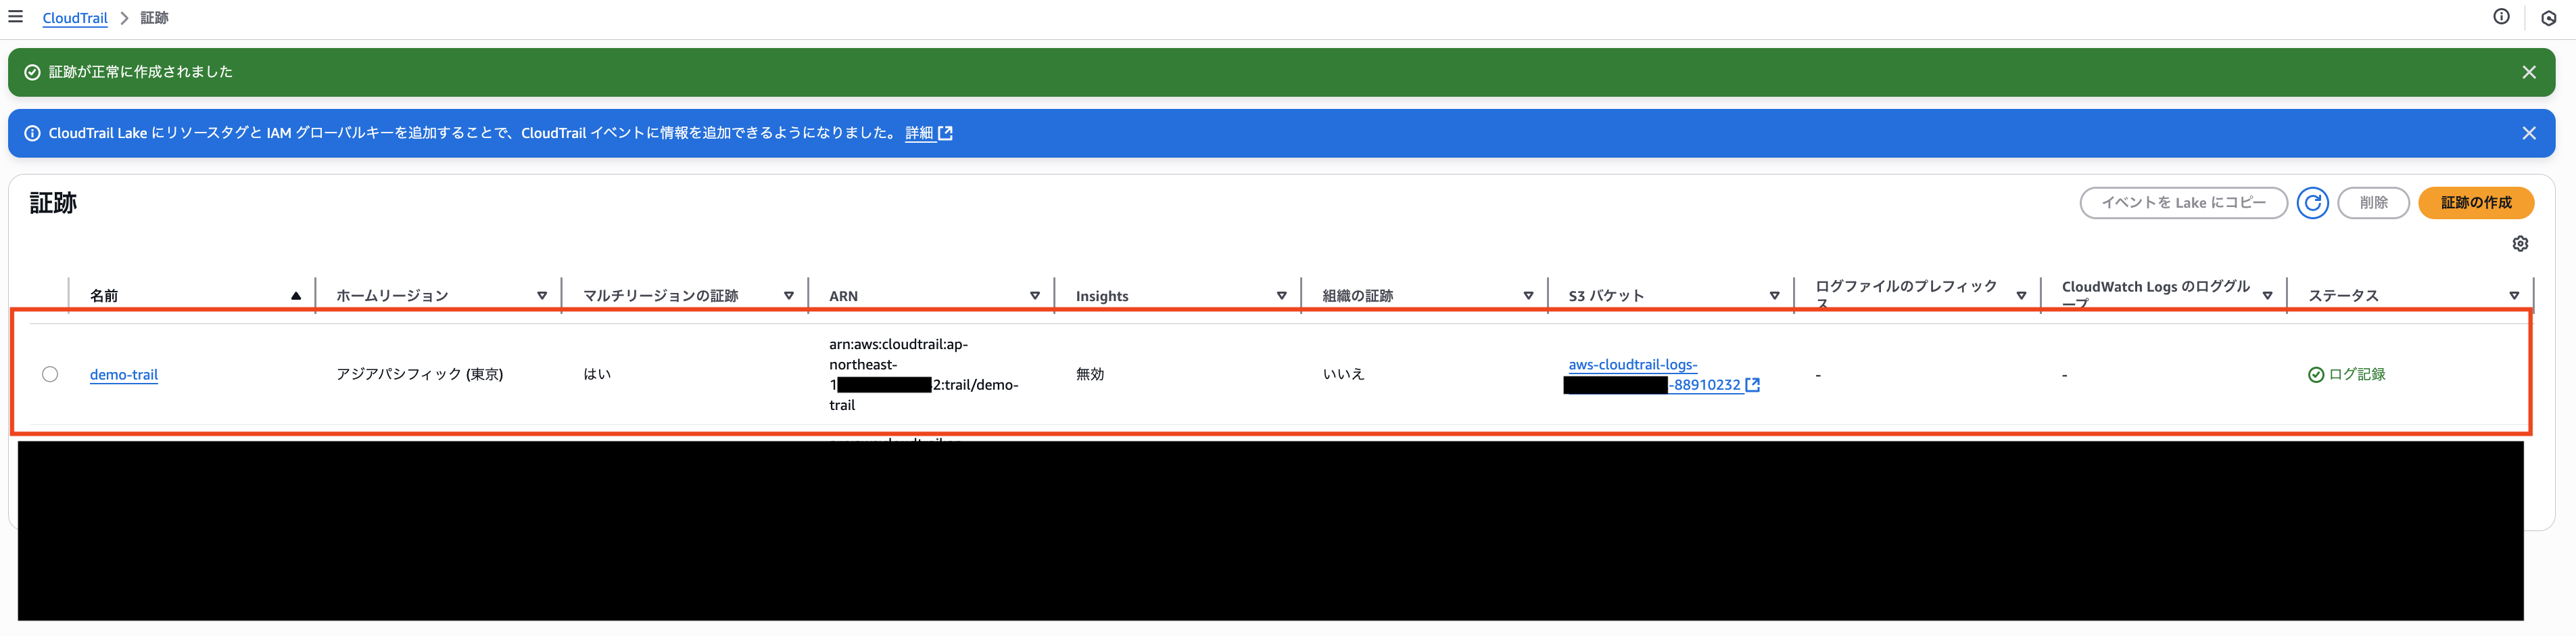Click 証跡 in the breadcrumb

tap(154, 18)
